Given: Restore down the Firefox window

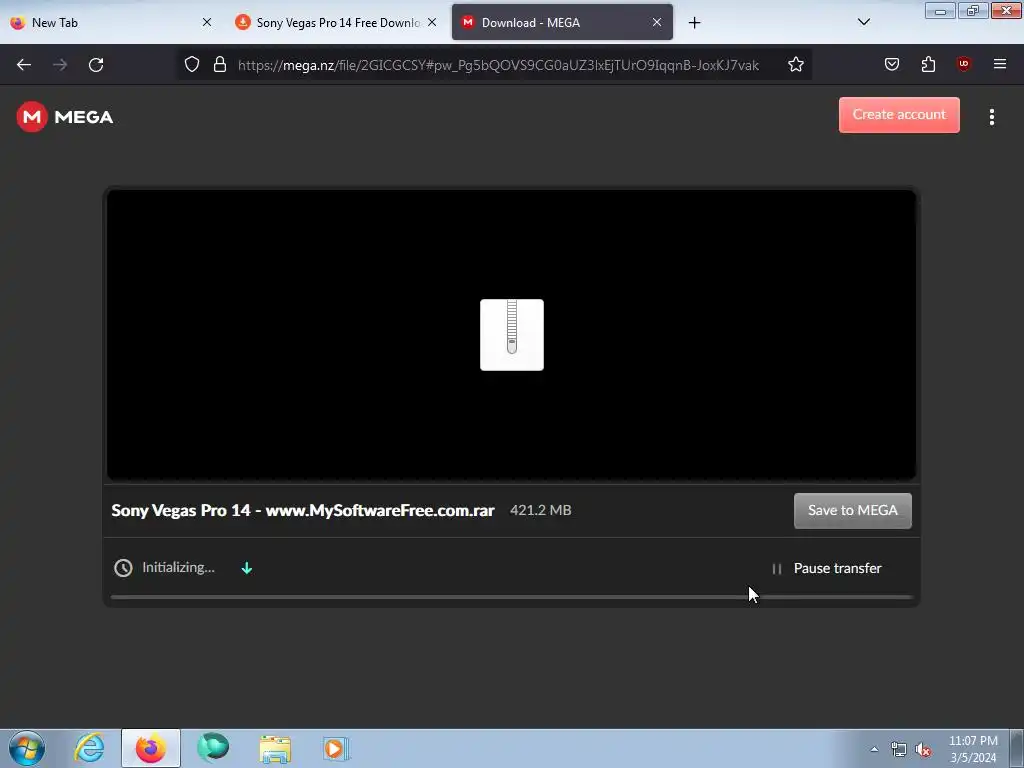Looking at the screenshot, I should 973,10.
